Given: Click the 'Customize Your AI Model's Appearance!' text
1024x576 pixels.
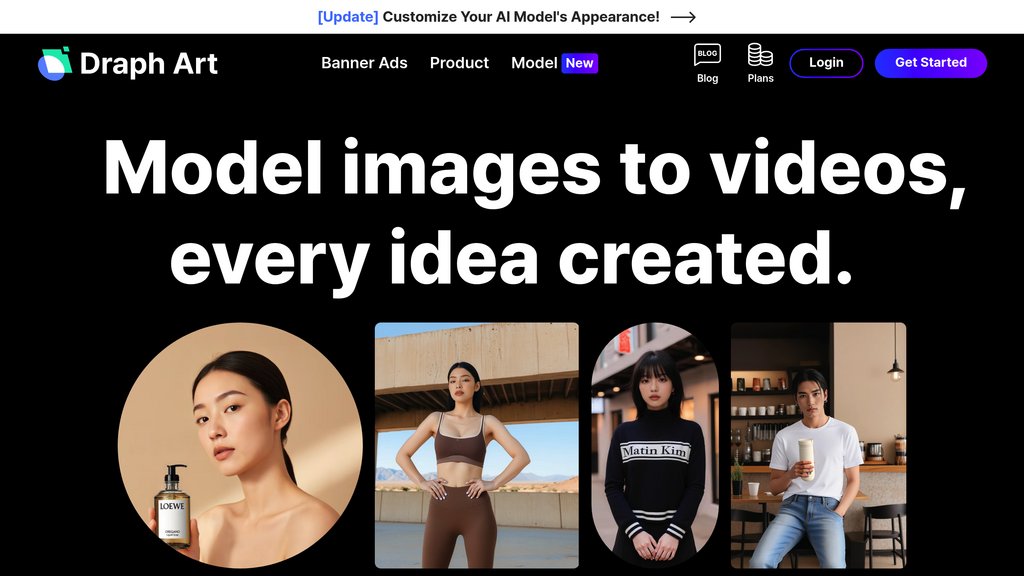Looking at the screenshot, I should (521, 17).
